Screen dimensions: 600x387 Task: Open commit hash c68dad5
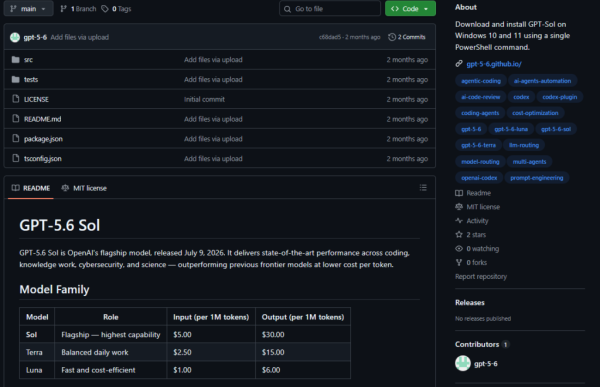point(329,37)
